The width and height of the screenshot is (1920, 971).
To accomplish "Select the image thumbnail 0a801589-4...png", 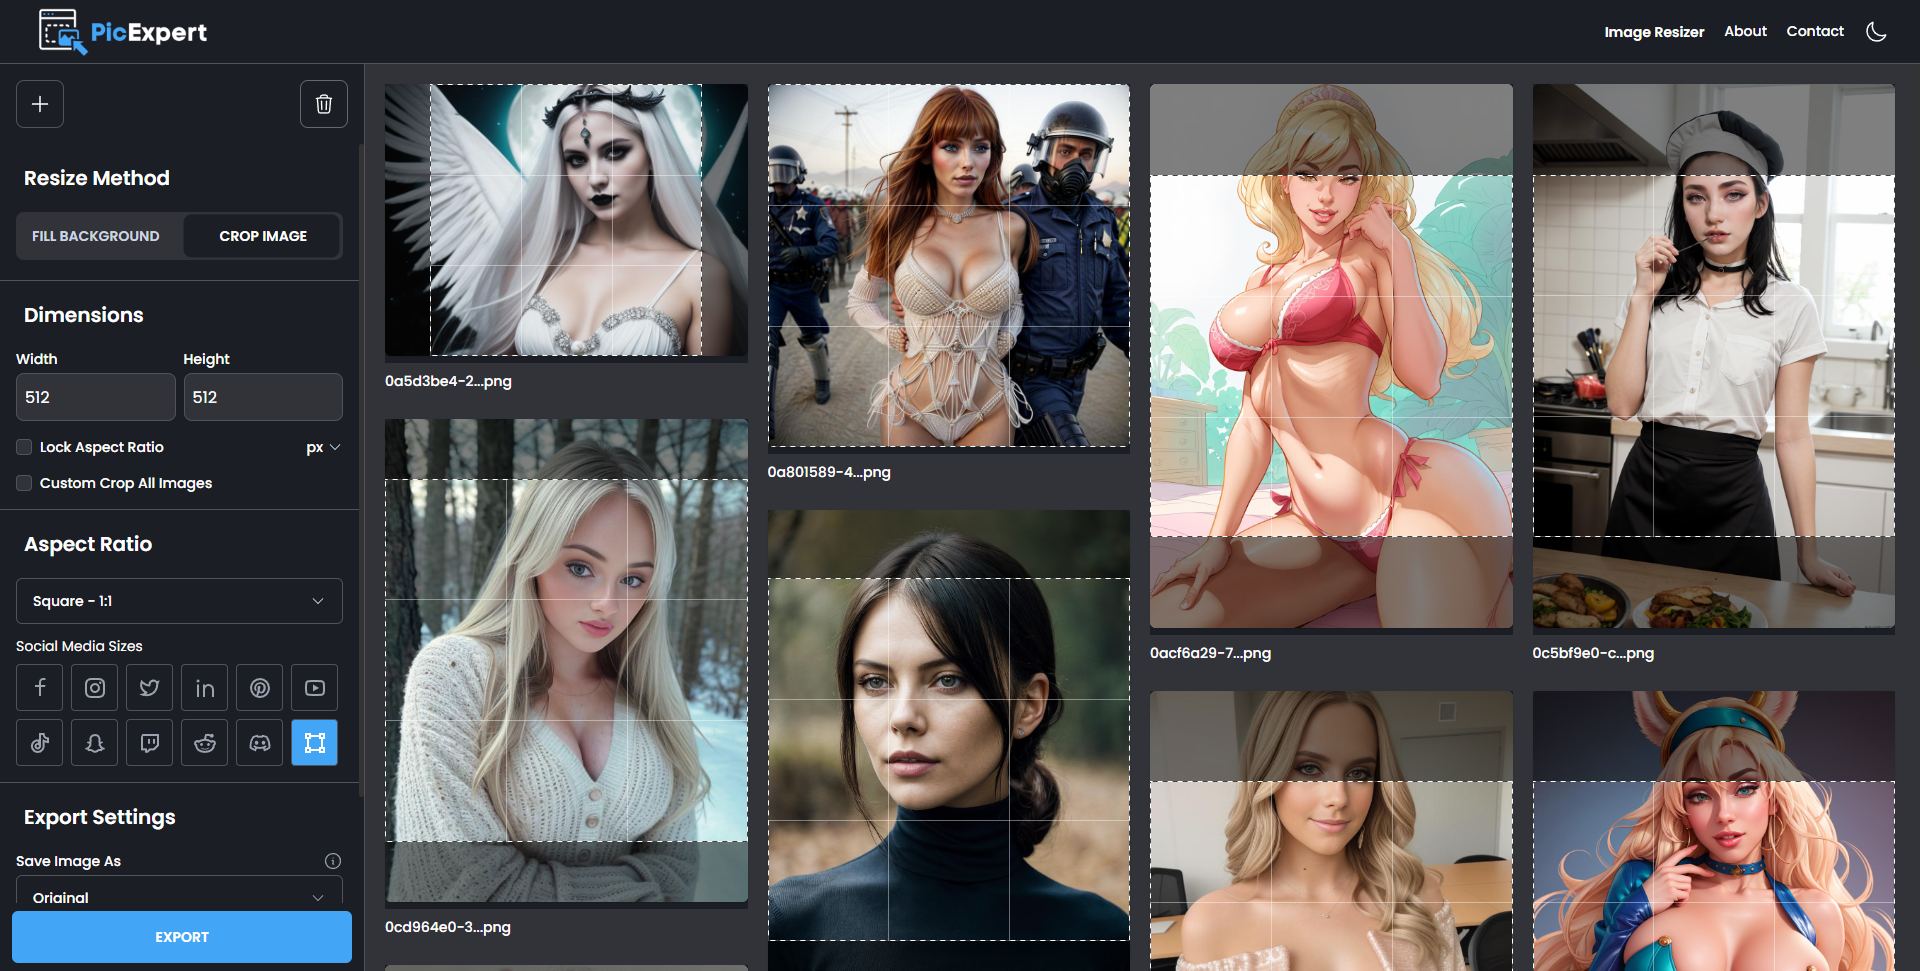I will click(x=949, y=265).
